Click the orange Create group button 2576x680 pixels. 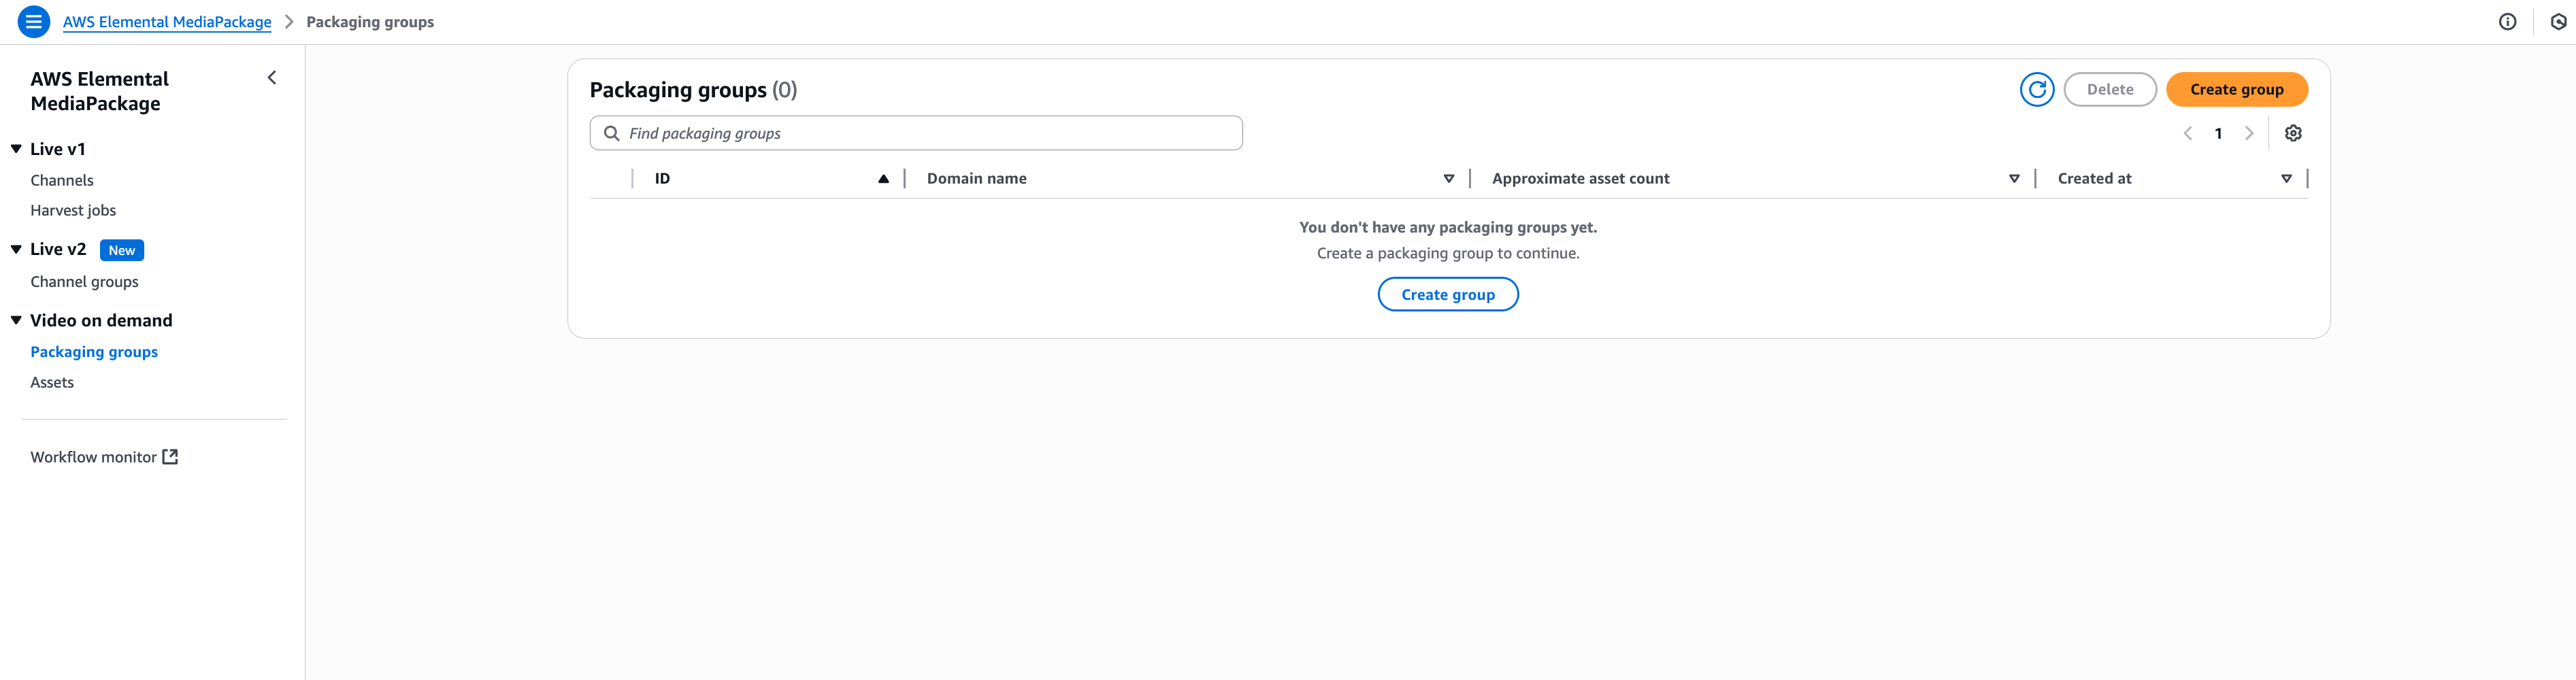2236,89
